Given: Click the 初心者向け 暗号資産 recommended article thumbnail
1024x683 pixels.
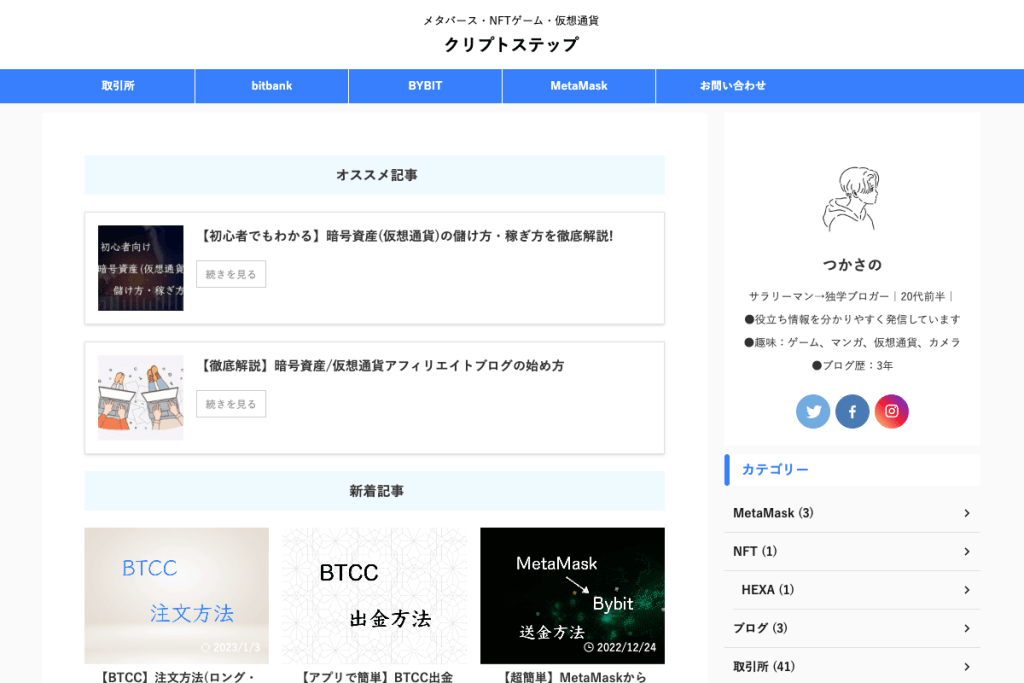Looking at the screenshot, I should point(140,267).
